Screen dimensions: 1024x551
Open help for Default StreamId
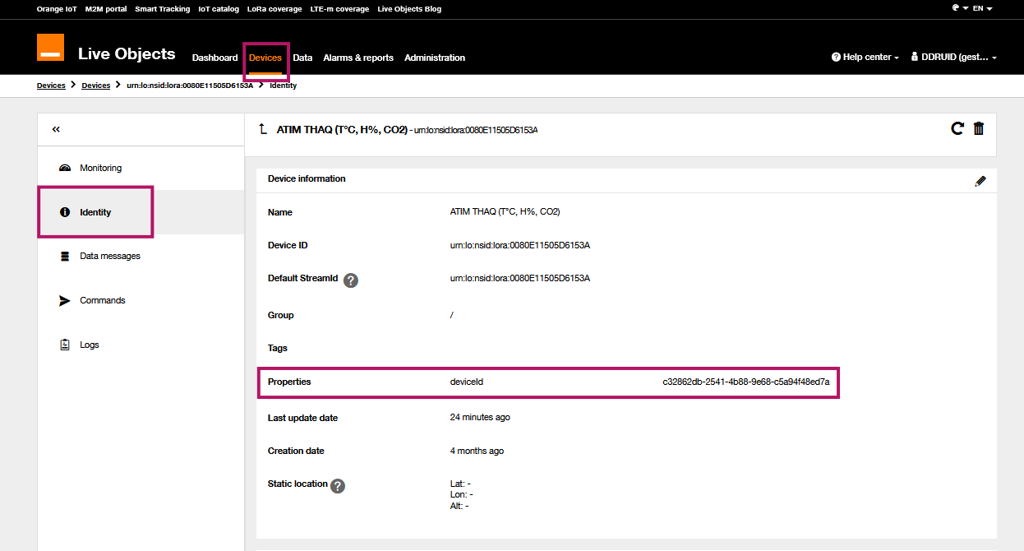351,280
